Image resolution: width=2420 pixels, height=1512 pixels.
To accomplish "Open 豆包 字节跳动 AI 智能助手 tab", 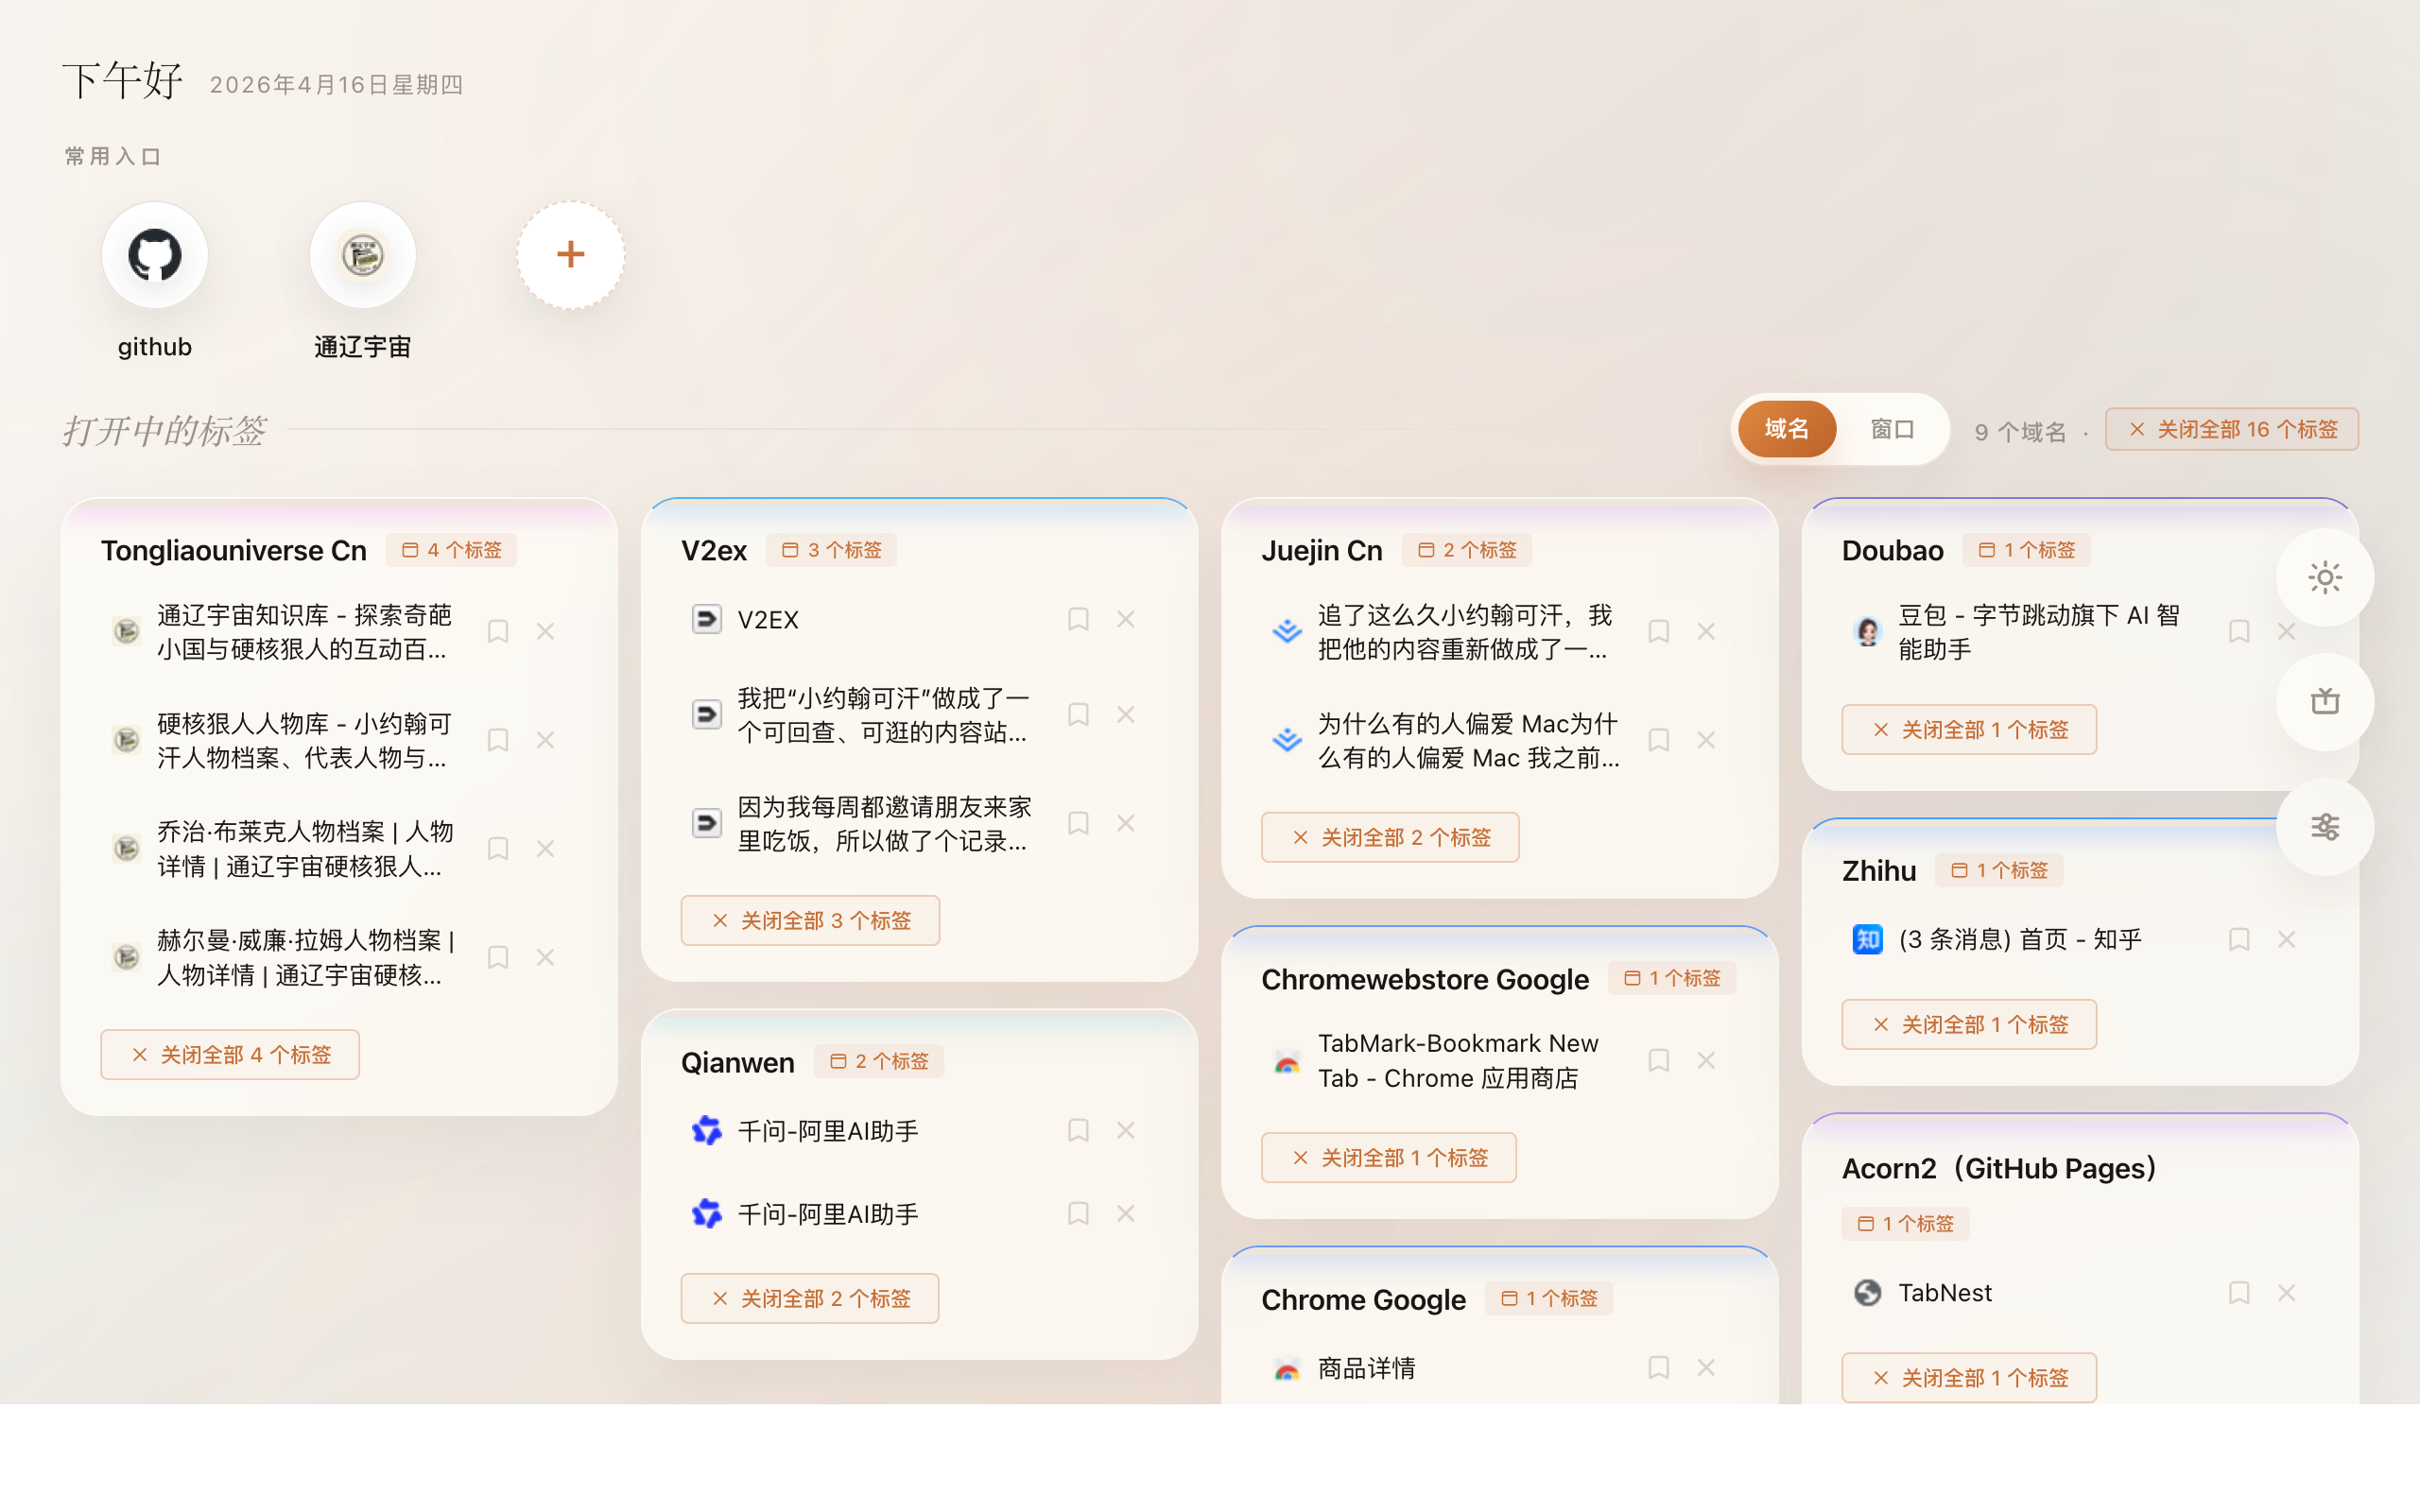I will point(2037,631).
